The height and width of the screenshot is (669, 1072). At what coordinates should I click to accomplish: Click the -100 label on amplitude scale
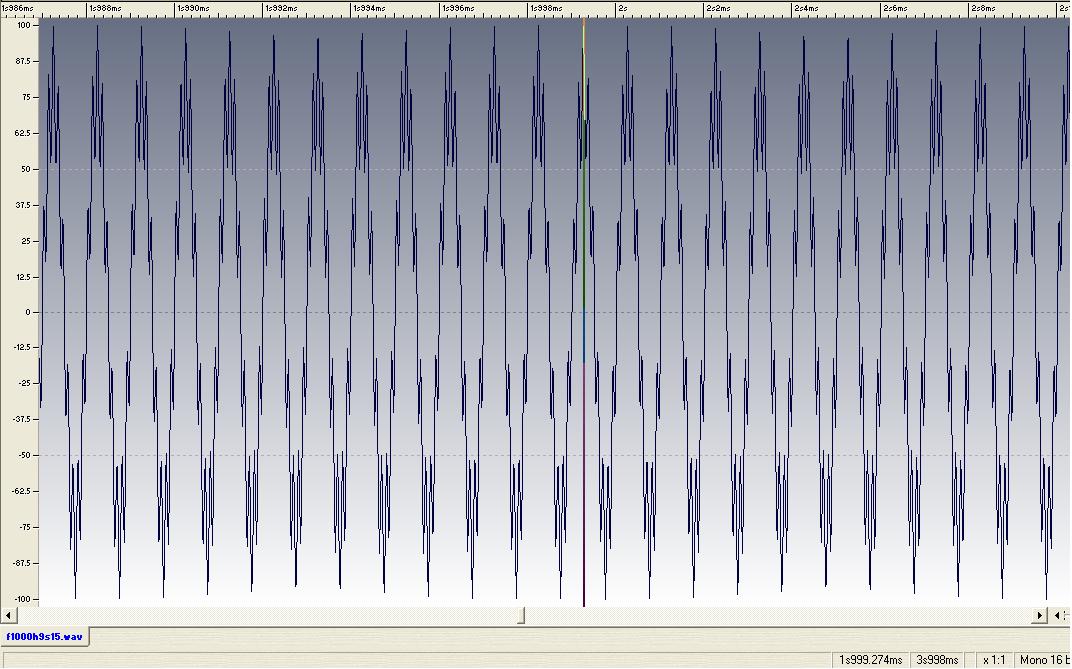tap(23, 599)
